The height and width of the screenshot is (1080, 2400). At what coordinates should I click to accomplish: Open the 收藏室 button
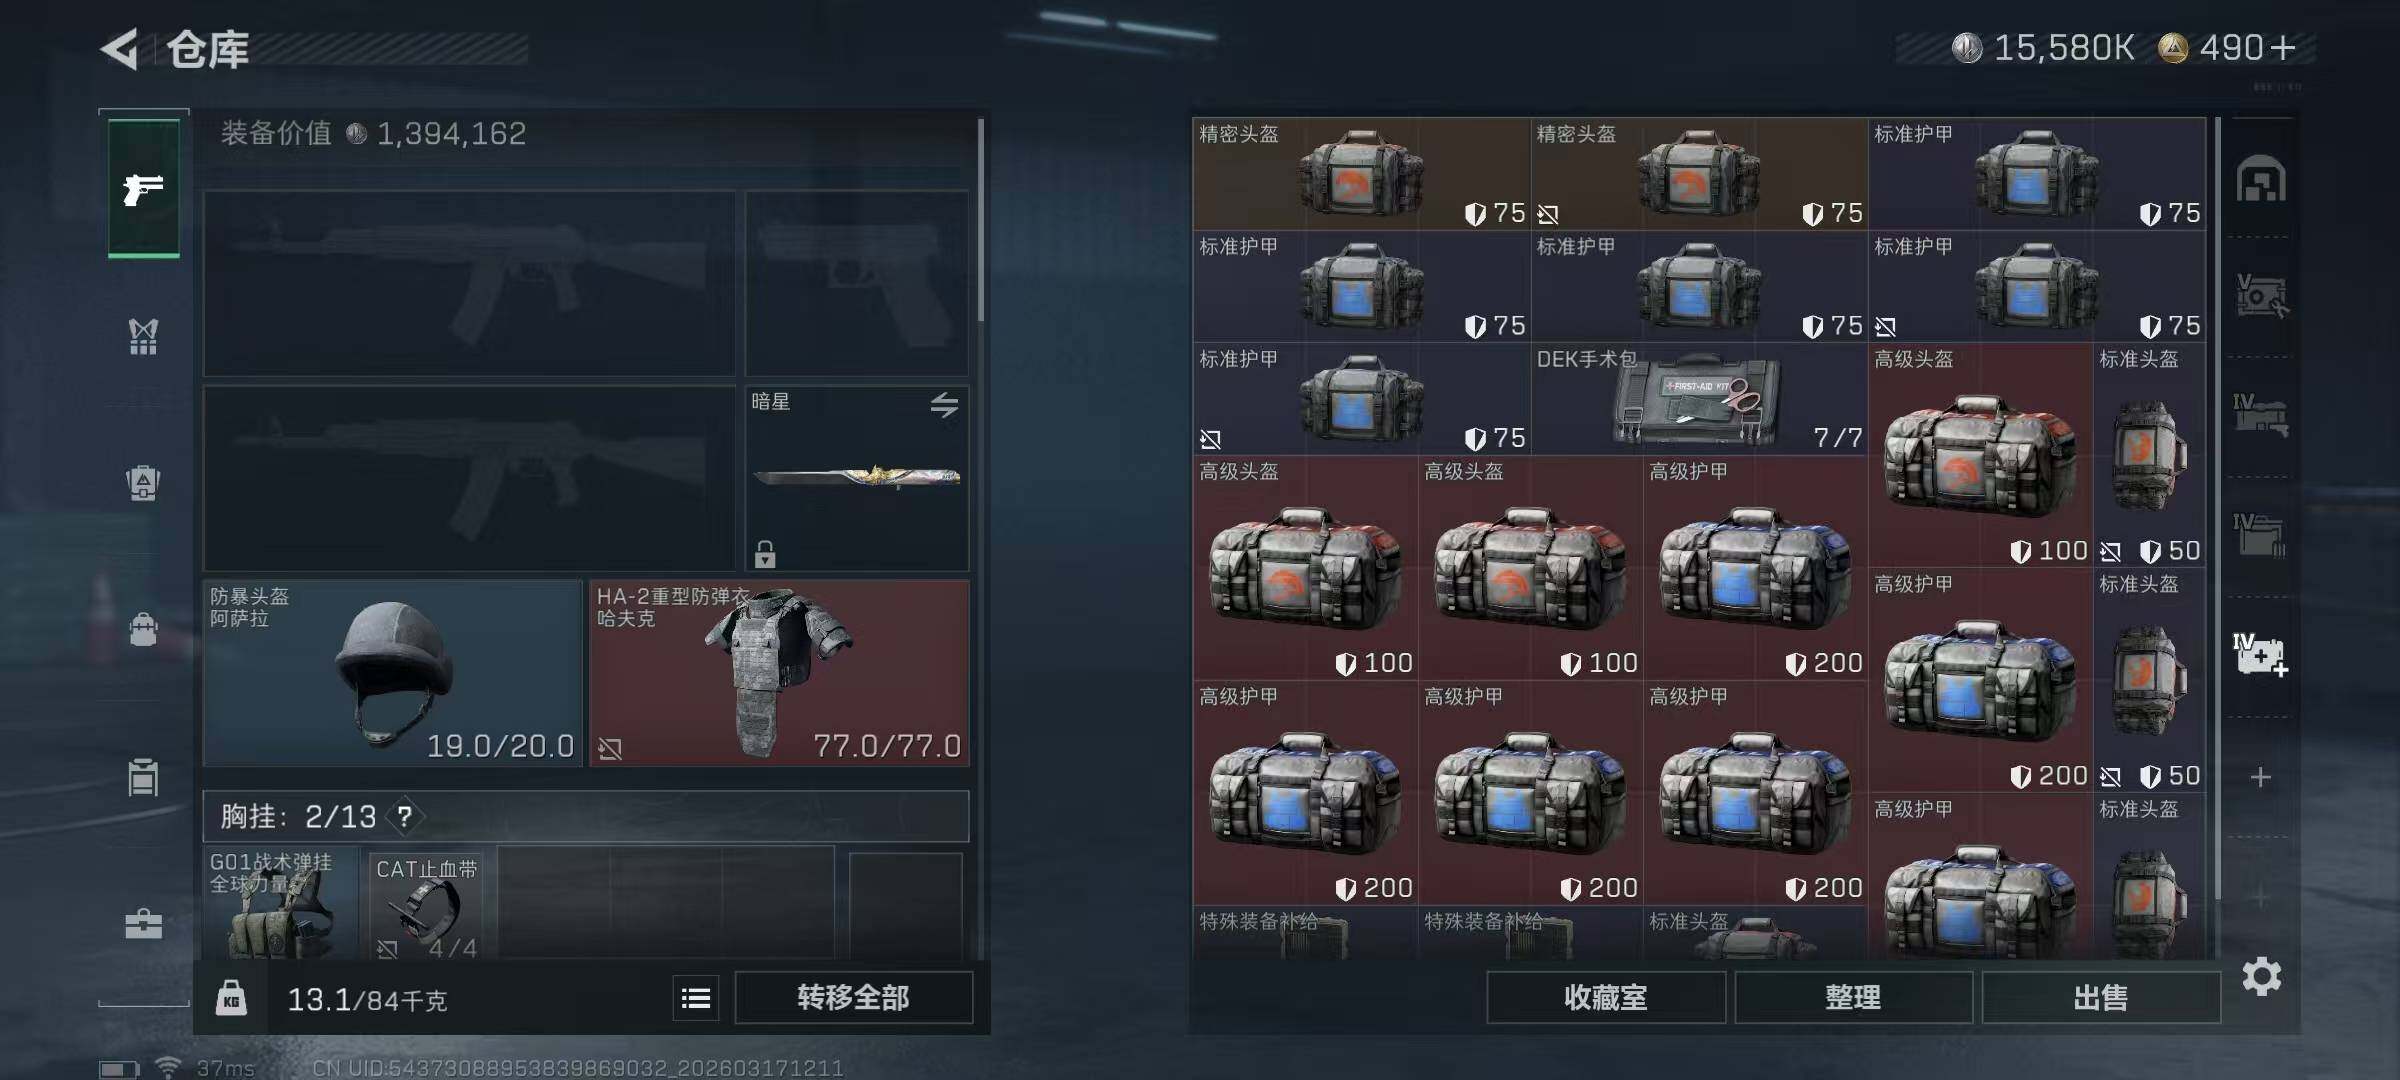pyautogui.click(x=1606, y=997)
